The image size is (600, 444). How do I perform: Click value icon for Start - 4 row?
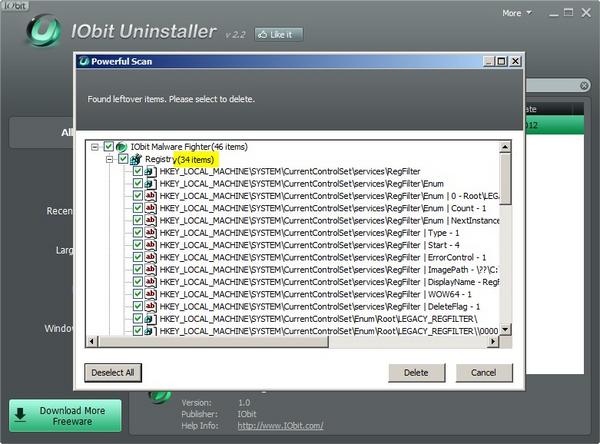150,245
